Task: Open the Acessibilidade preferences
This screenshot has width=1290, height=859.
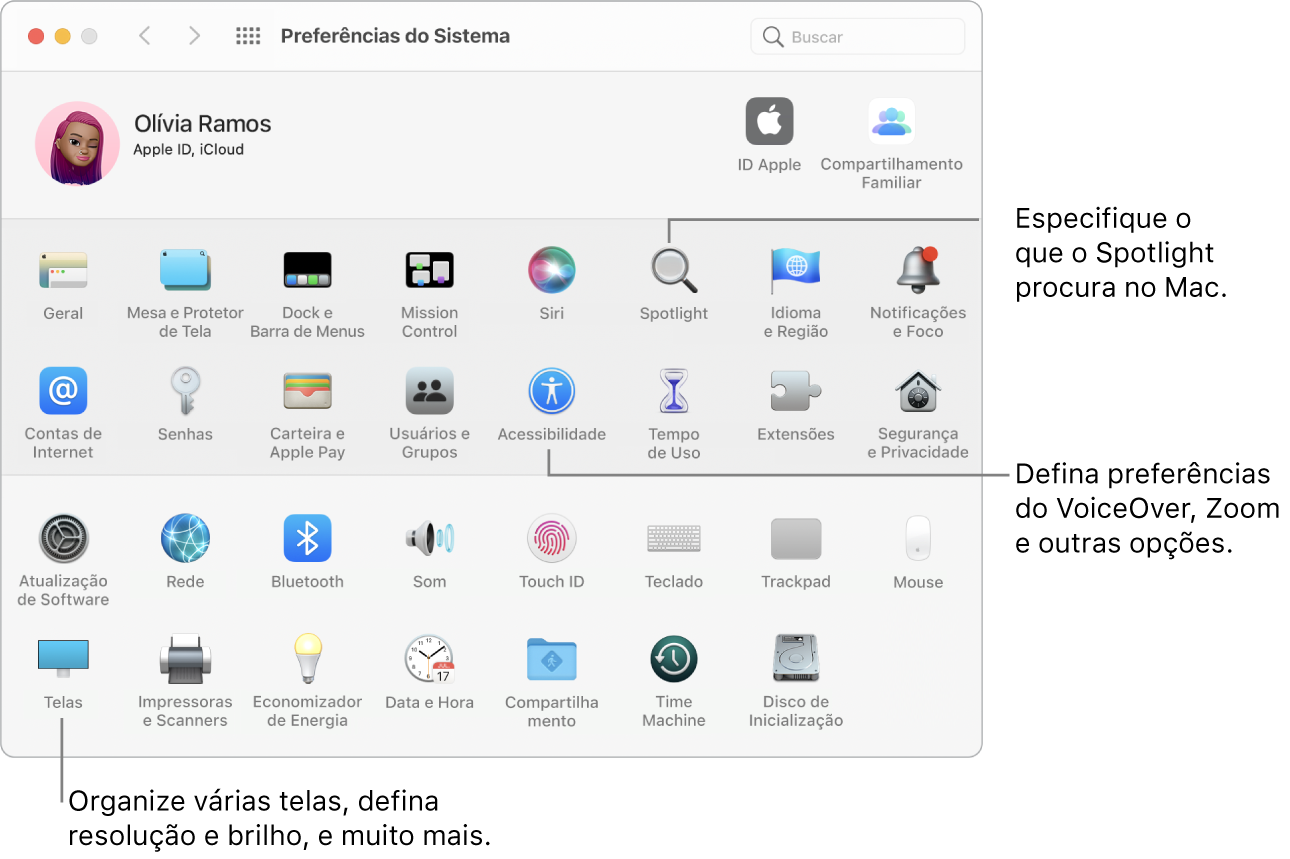Action: pyautogui.click(x=552, y=391)
